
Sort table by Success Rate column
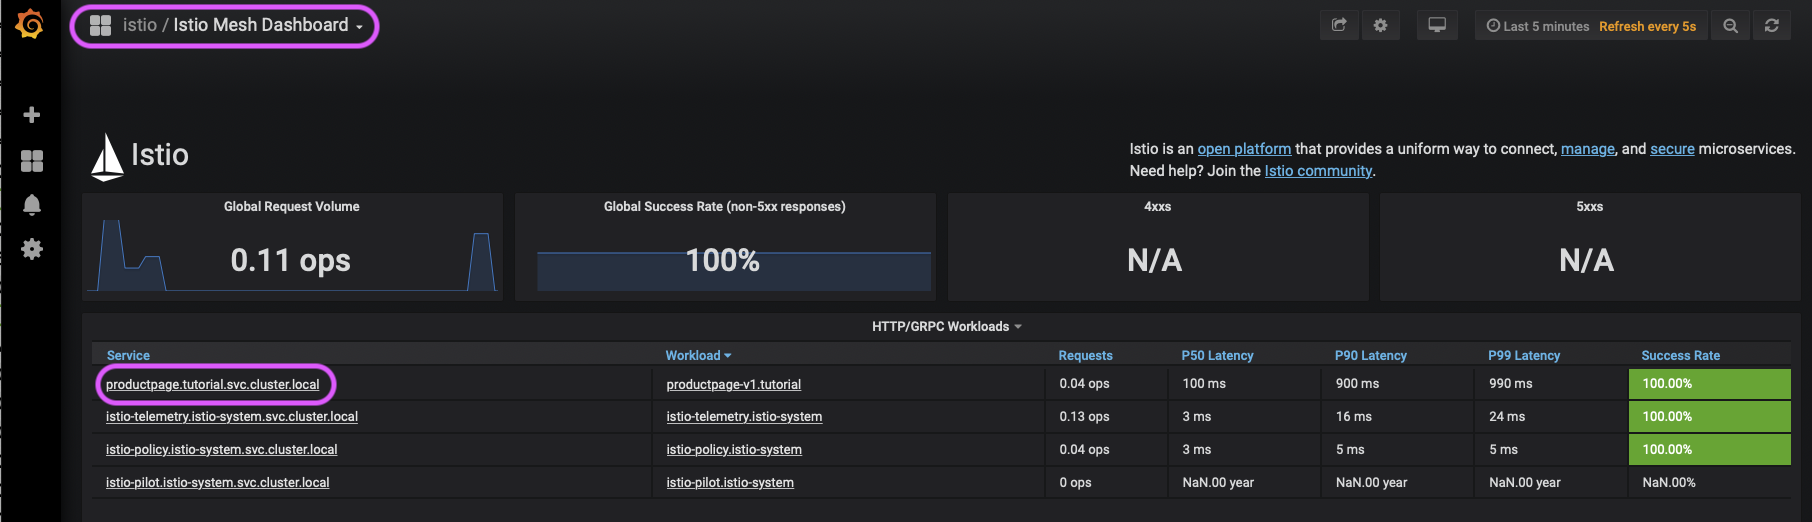1680,356
